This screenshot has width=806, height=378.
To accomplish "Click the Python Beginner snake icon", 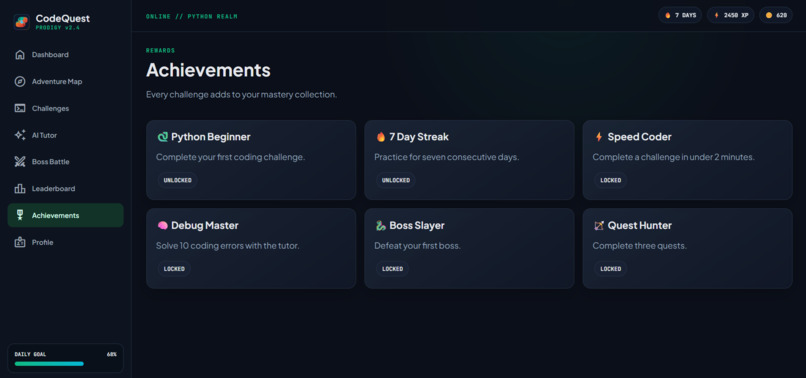I will click(162, 137).
